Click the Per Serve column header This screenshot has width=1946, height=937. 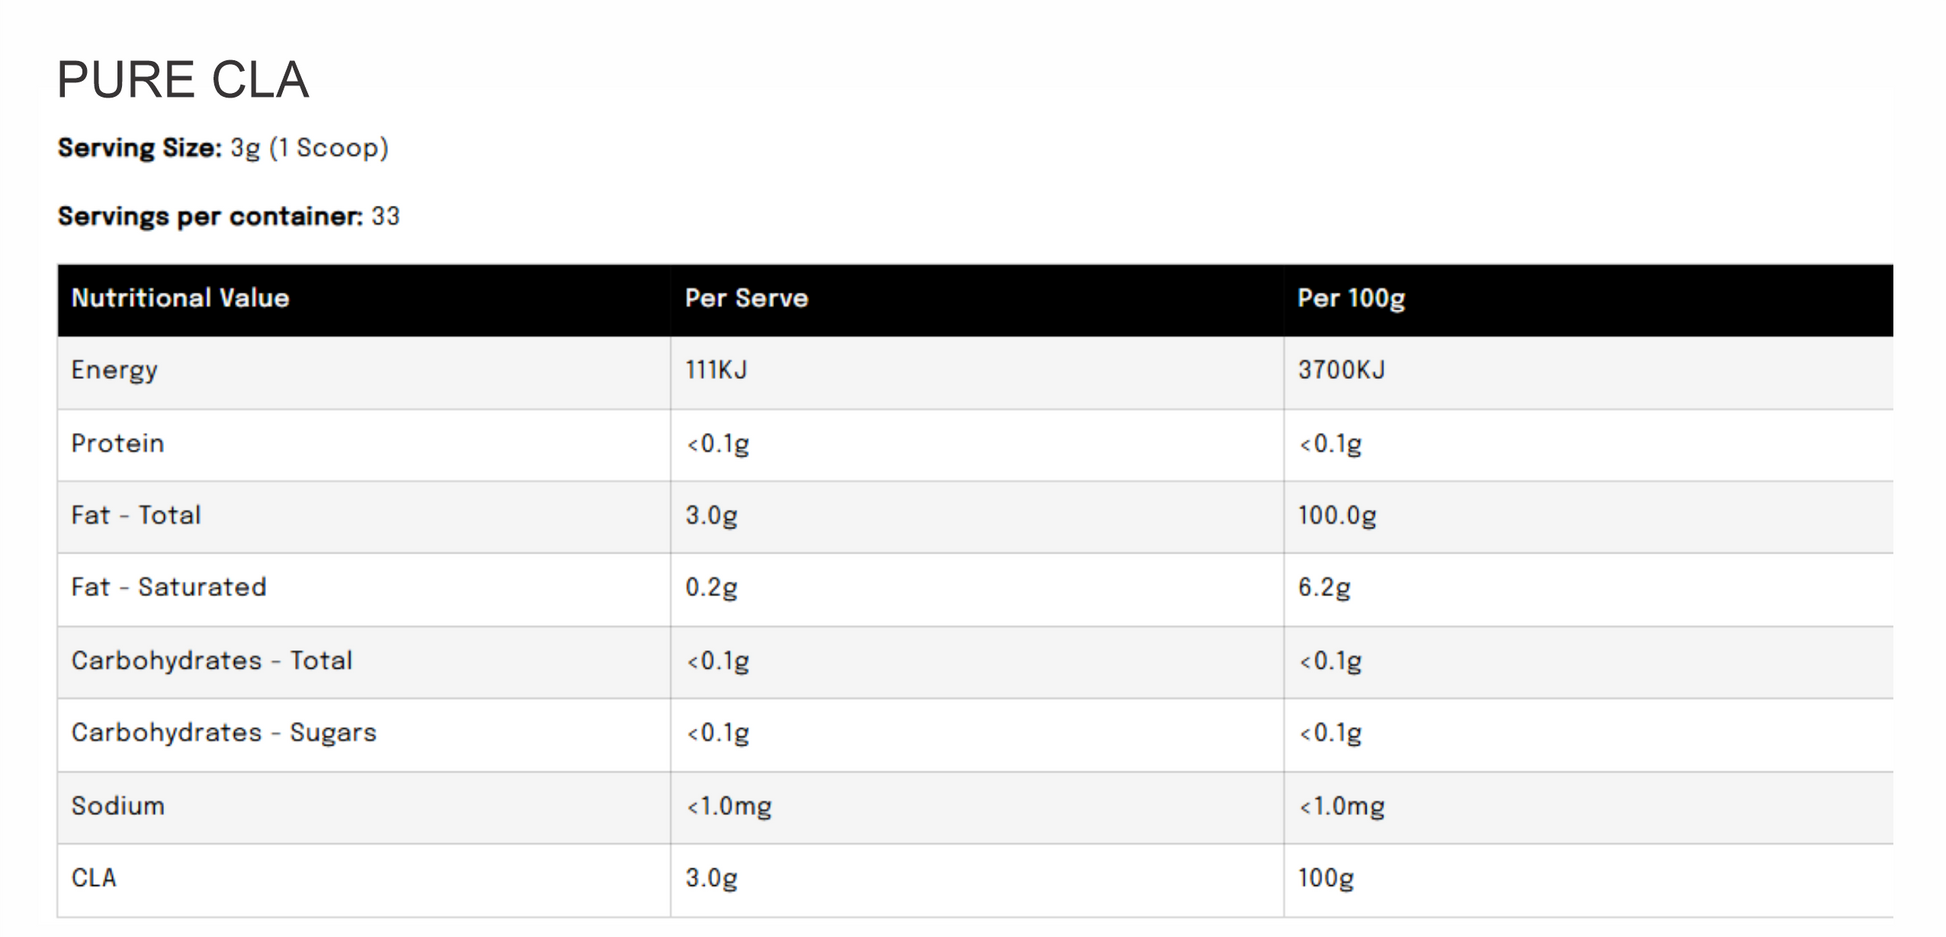(746, 298)
